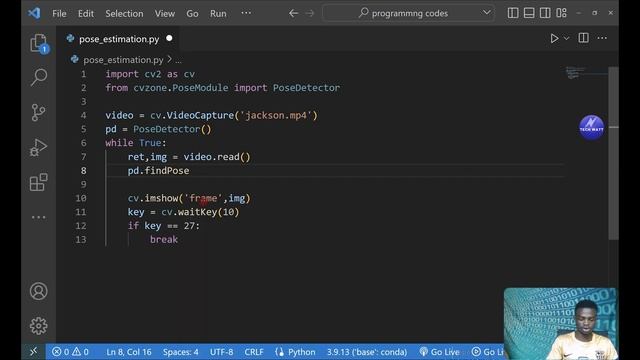Image resolution: width=640 pixels, height=360 pixels.
Task: Open the Selection menu
Action: [124, 13]
